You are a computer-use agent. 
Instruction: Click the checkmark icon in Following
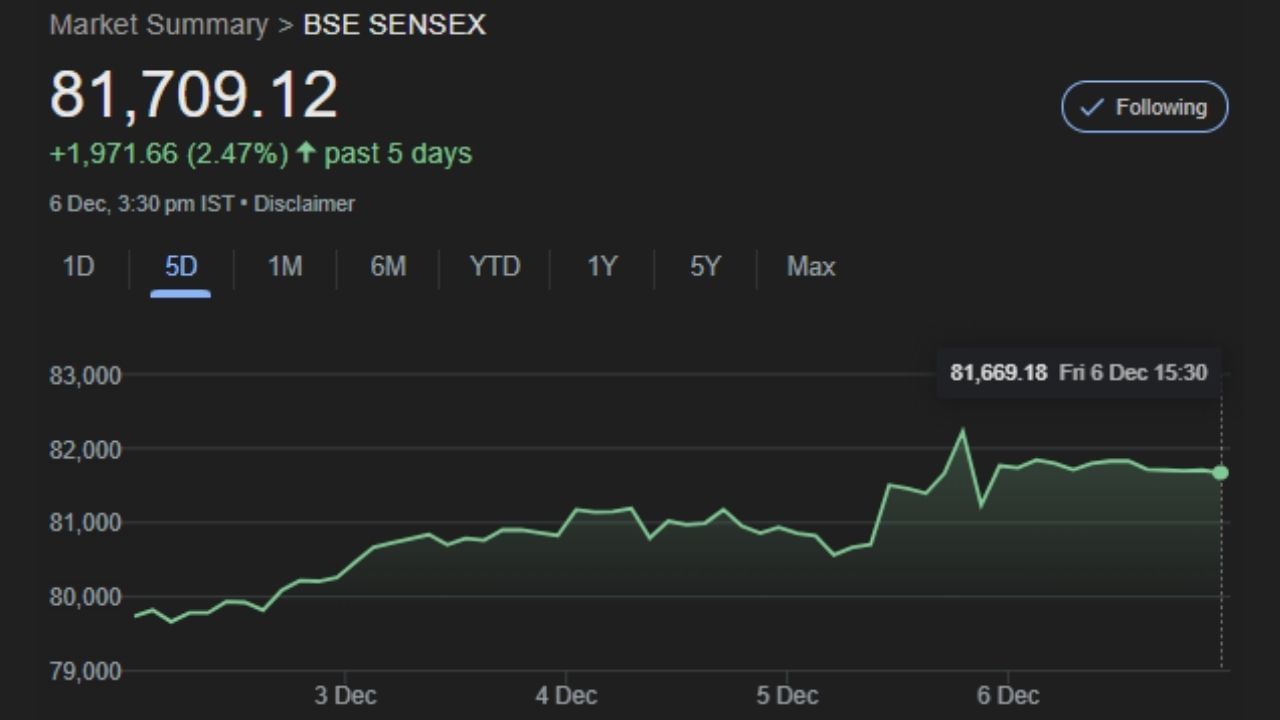pos(1093,107)
